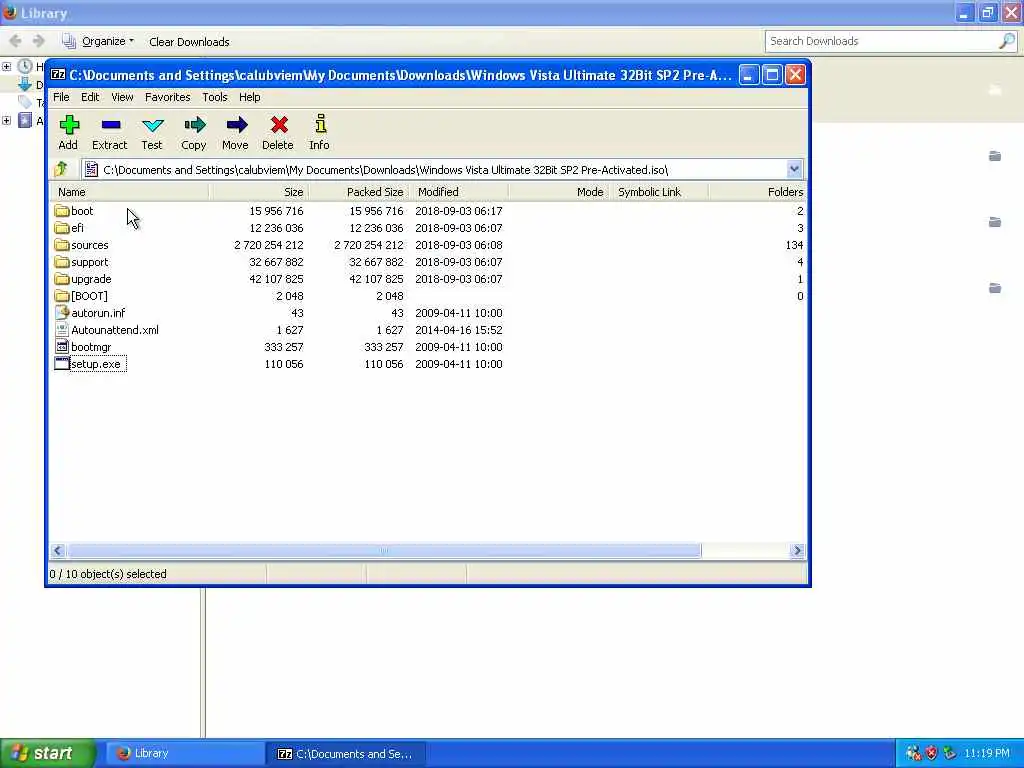Click Library window forward arrow
The image size is (1024, 768).
[39, 41]
